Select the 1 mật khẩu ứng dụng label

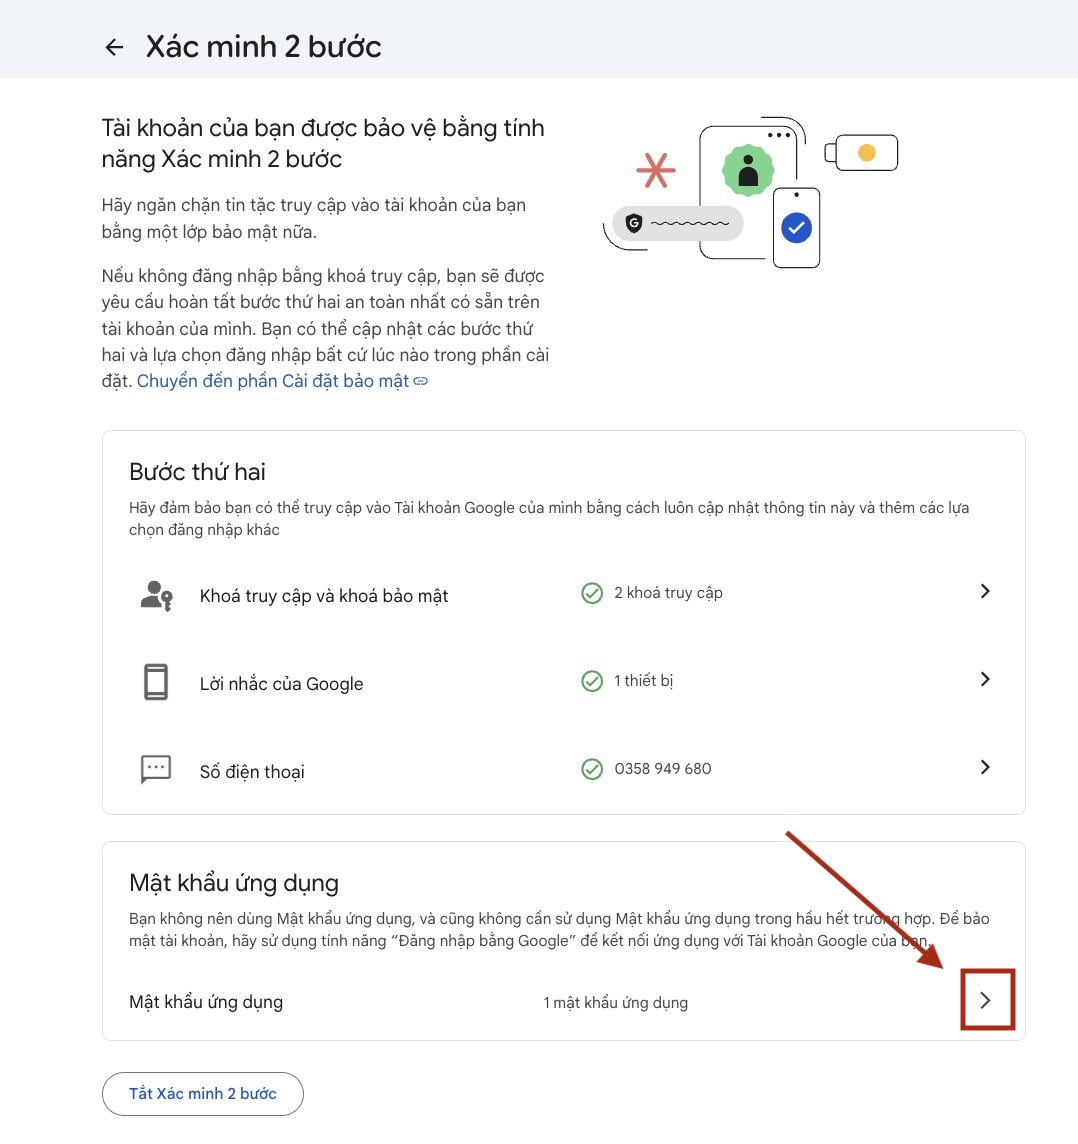click(615, 1001)
